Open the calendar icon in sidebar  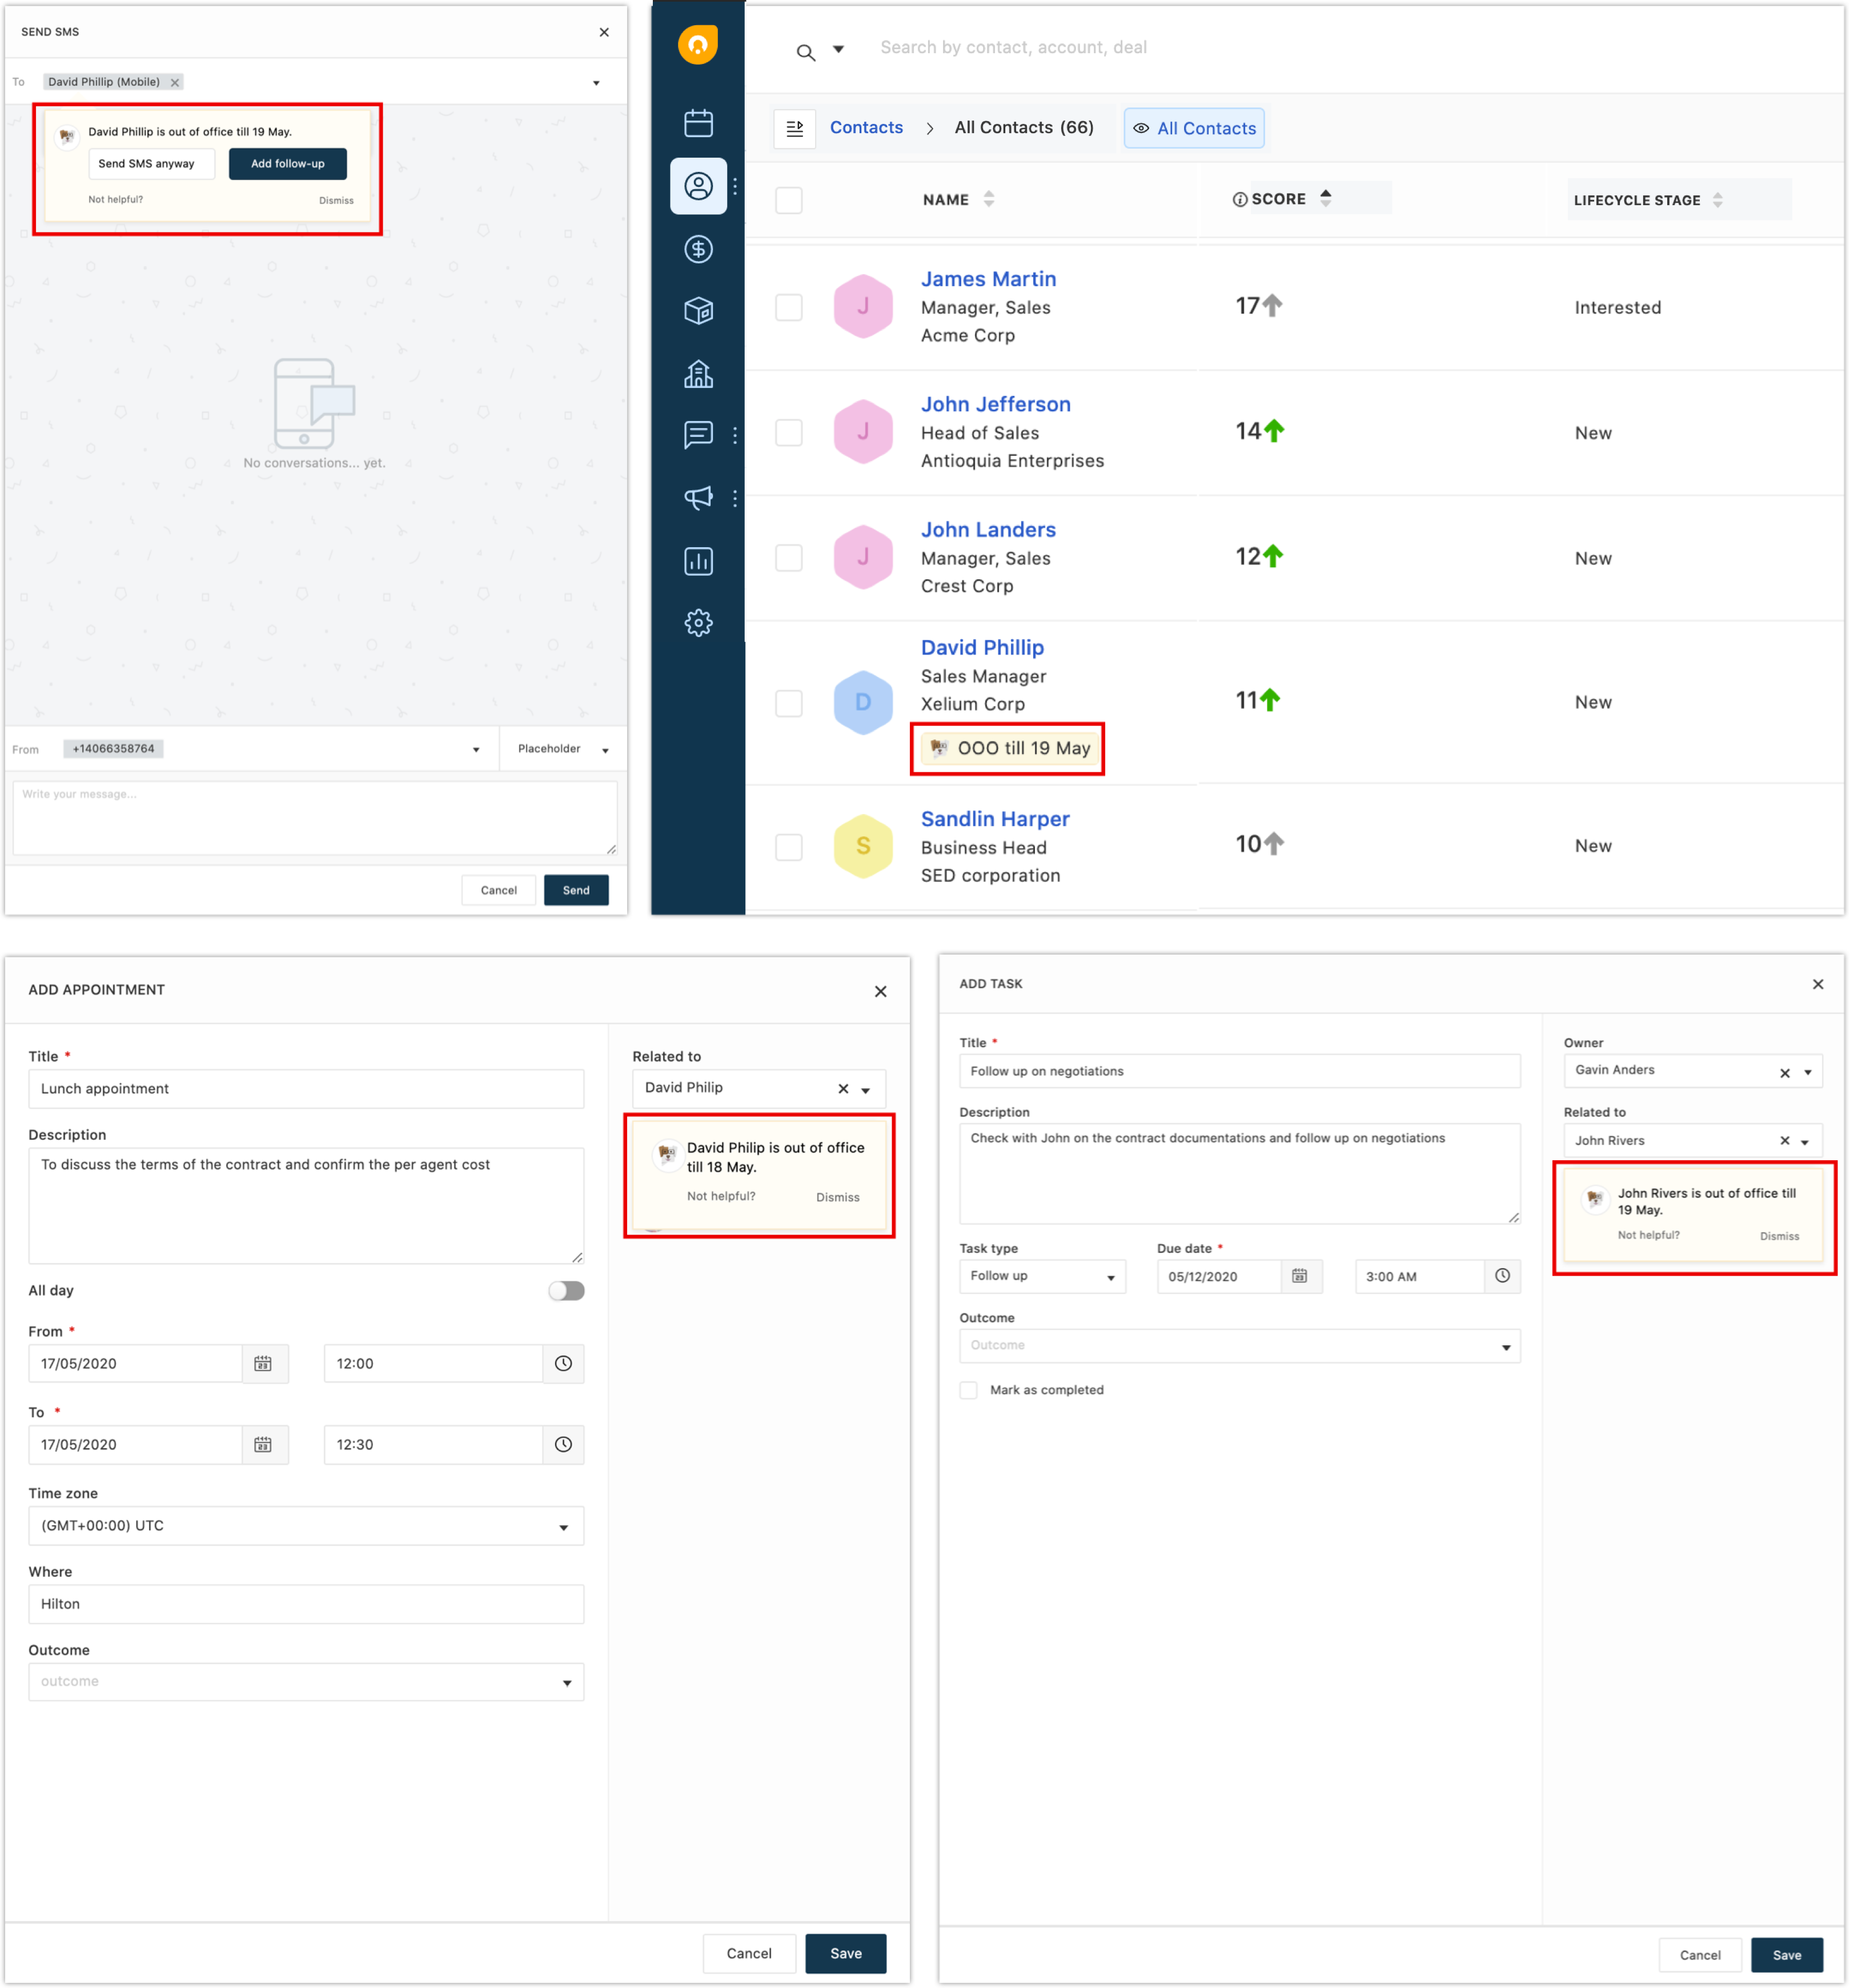click(698, 123)
